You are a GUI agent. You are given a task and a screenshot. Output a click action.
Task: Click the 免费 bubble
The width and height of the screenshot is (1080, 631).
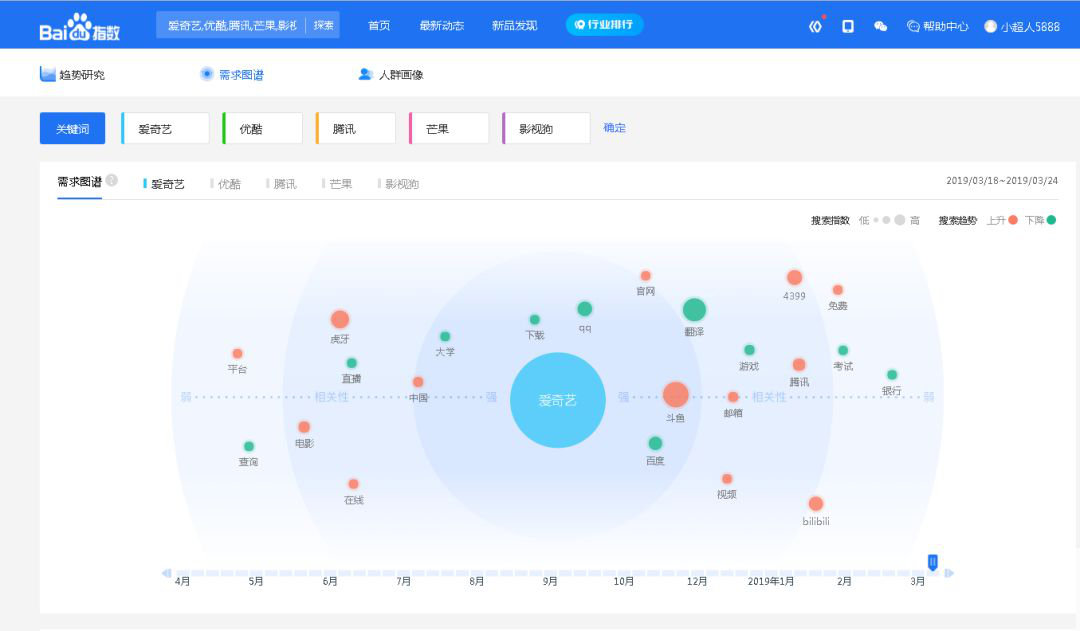click(x=838, y=290)
